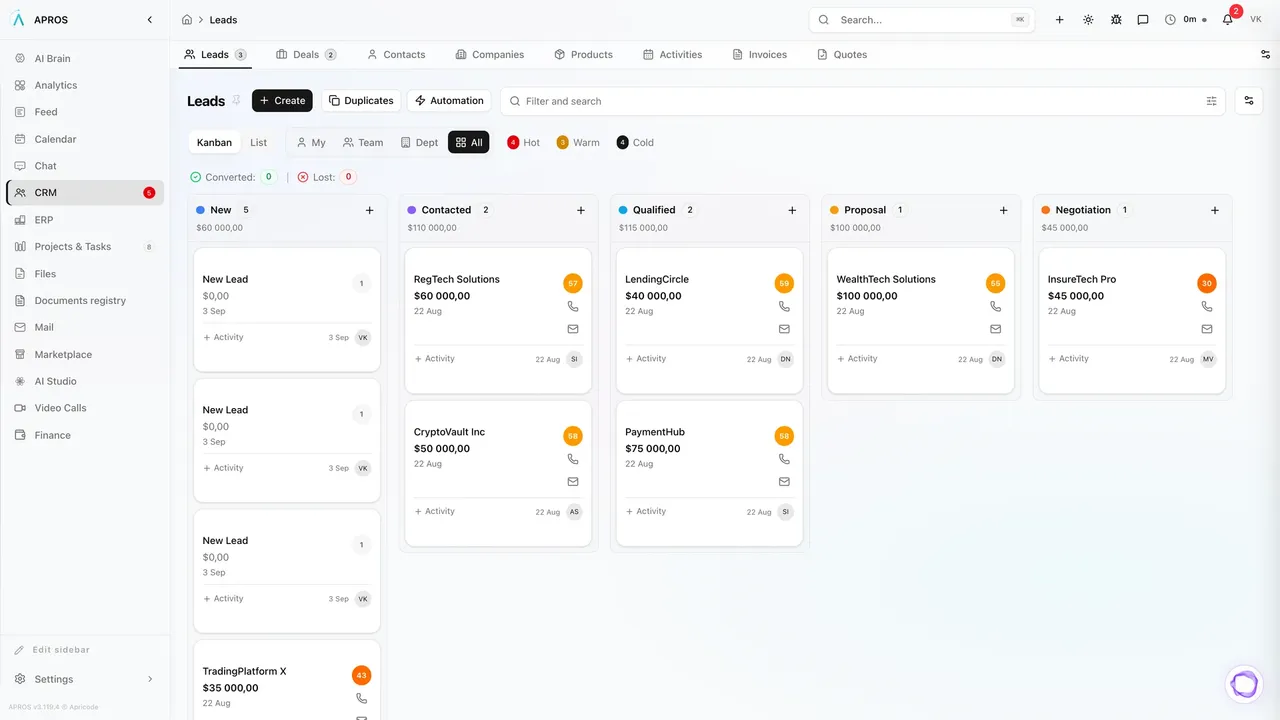Switch to List view
This screenshot has height=720, width=1280.
click(259, 143)
